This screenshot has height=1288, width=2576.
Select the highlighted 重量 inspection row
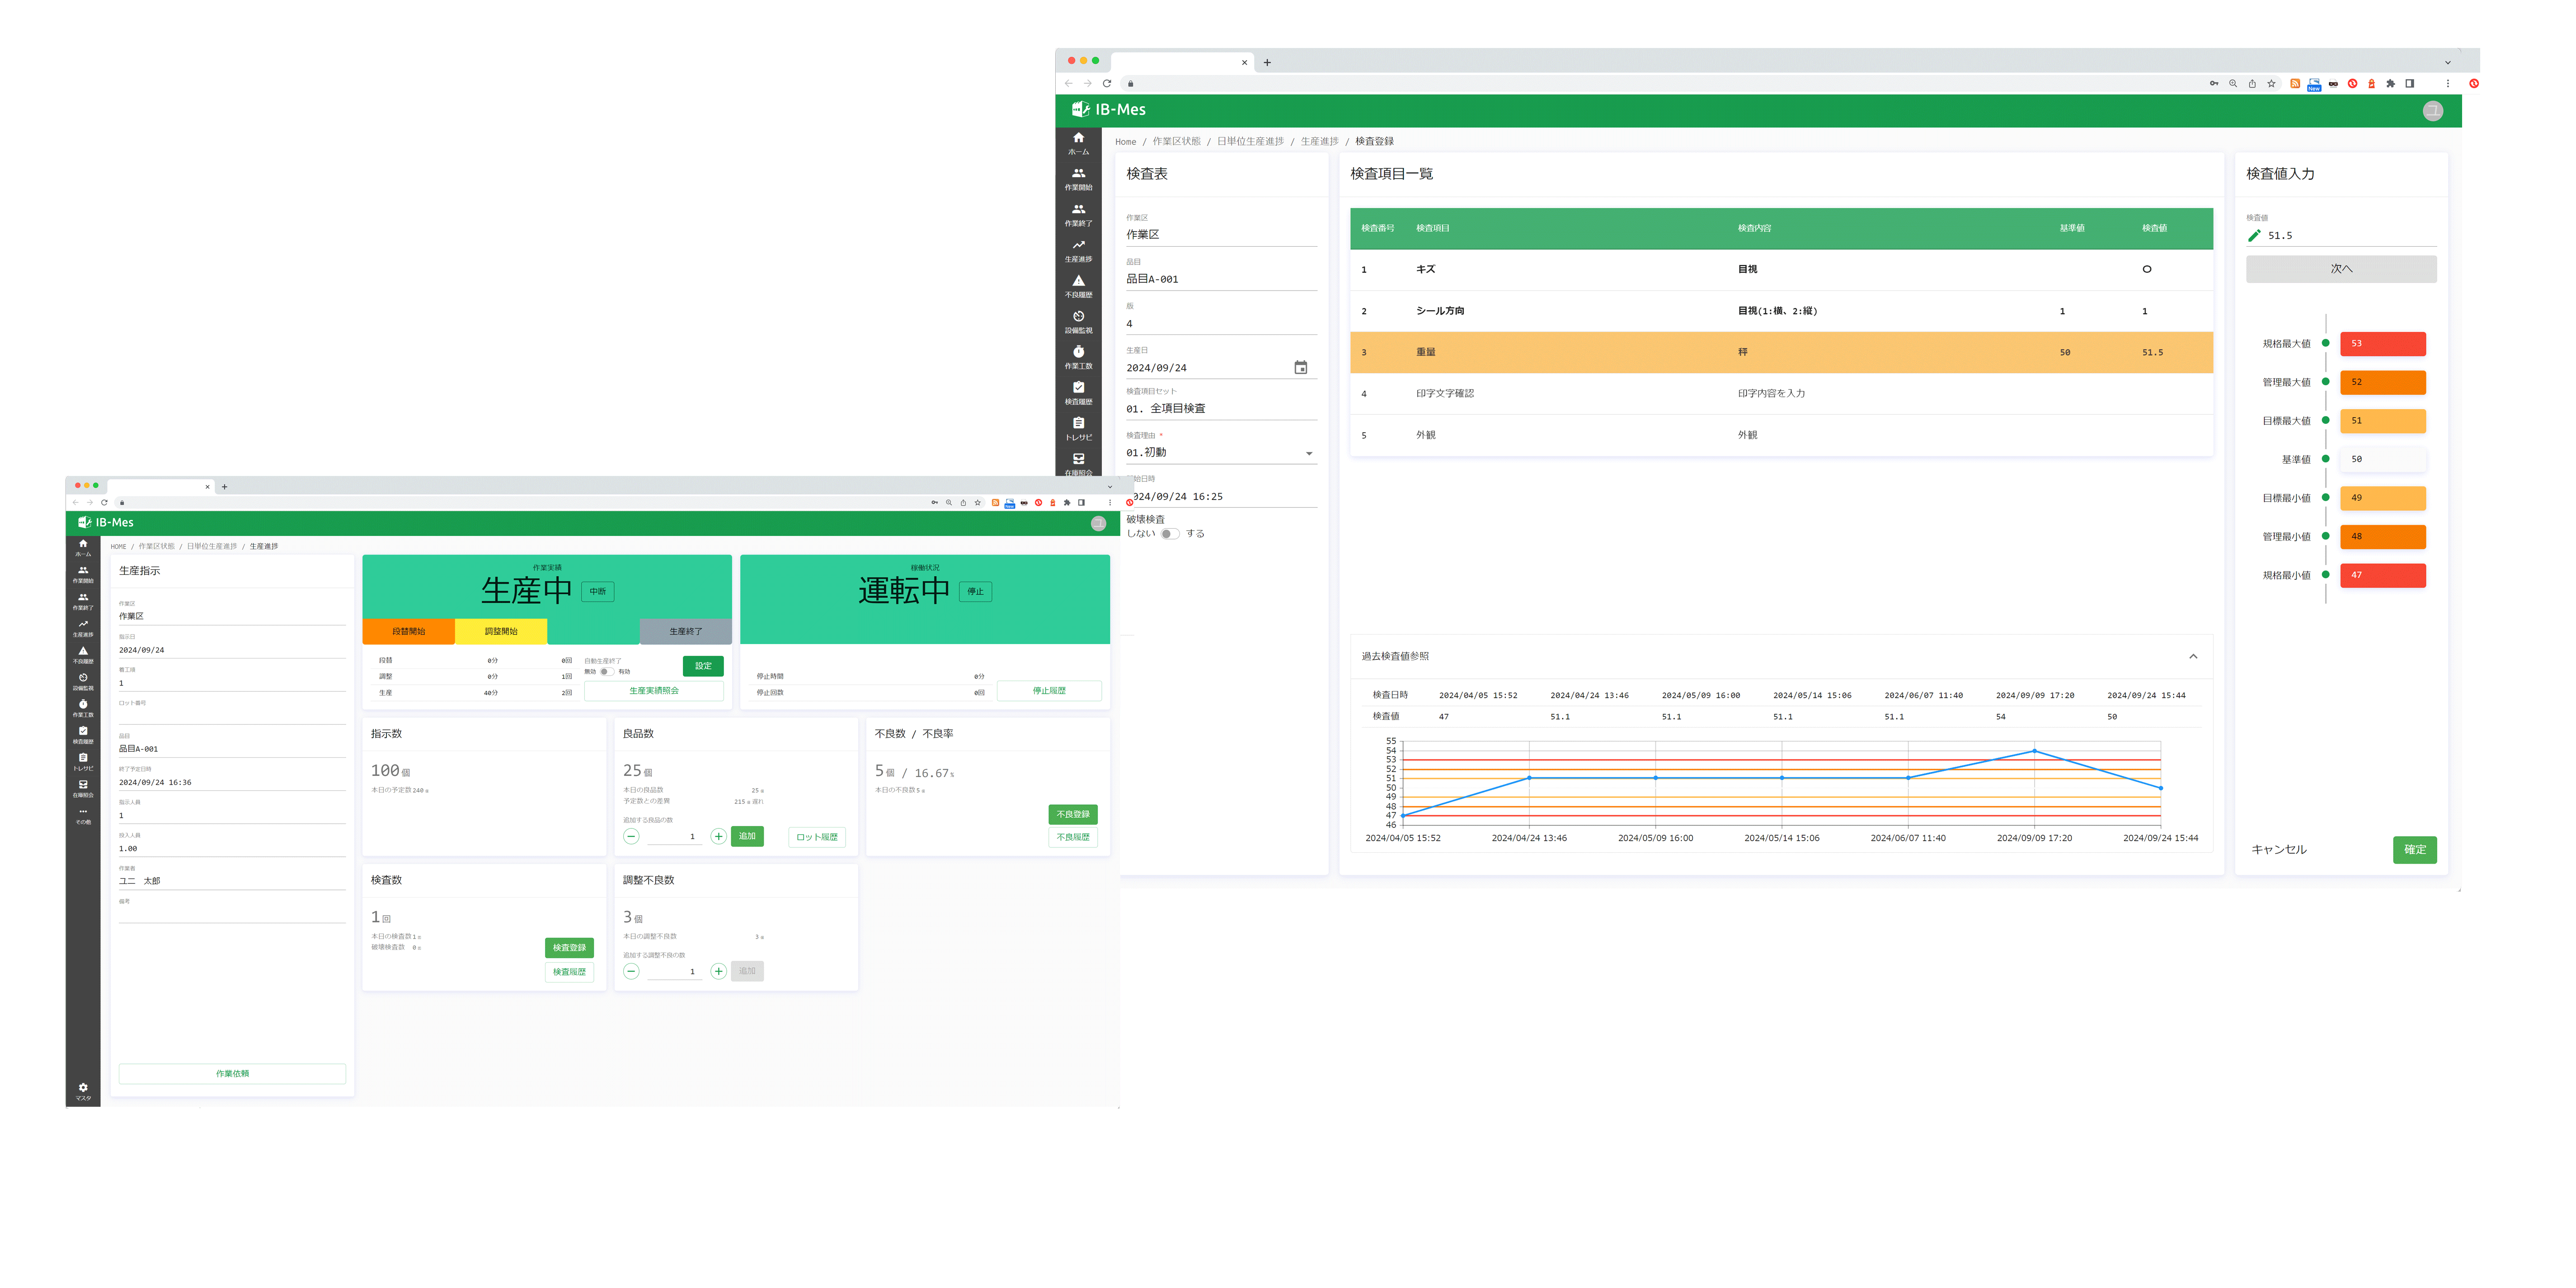(x=1781, y=352)
